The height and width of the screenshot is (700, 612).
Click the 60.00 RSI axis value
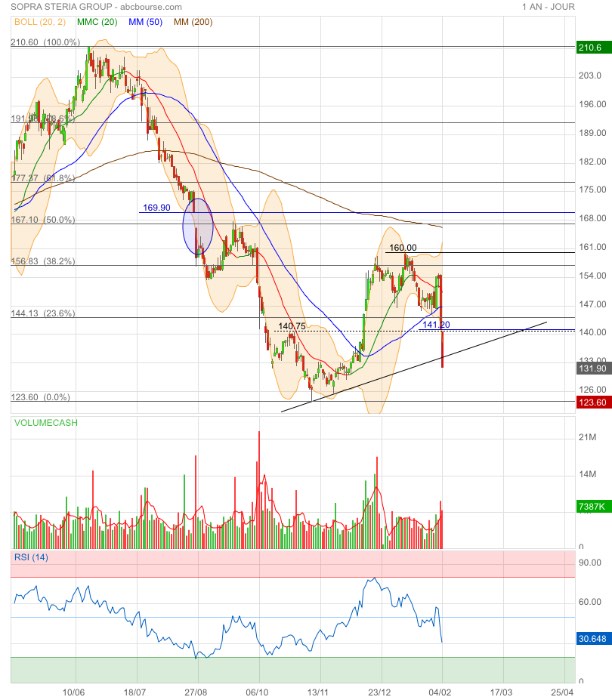tap(590, 602)
